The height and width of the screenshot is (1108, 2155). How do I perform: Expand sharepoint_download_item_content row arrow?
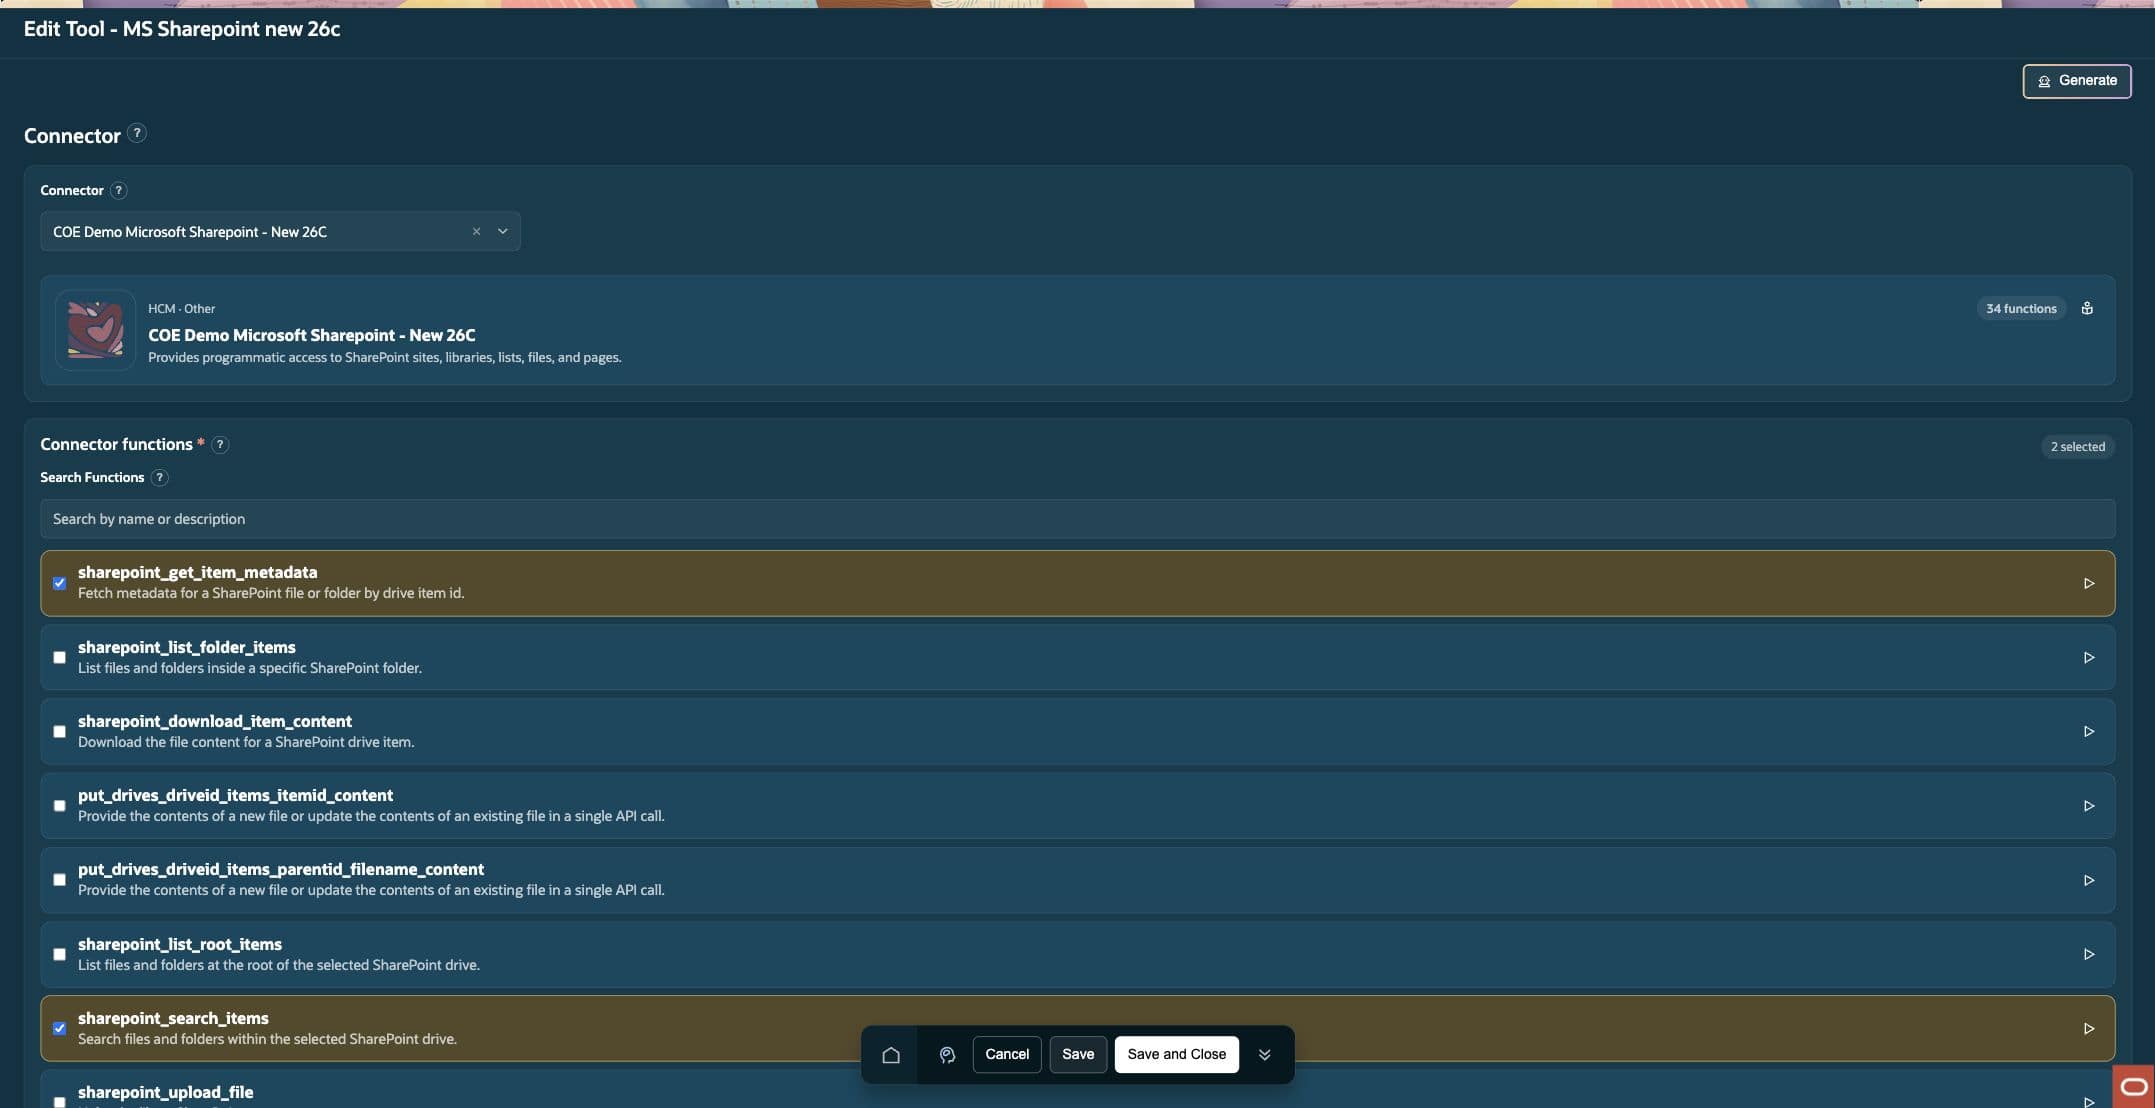click(2089, 731)
